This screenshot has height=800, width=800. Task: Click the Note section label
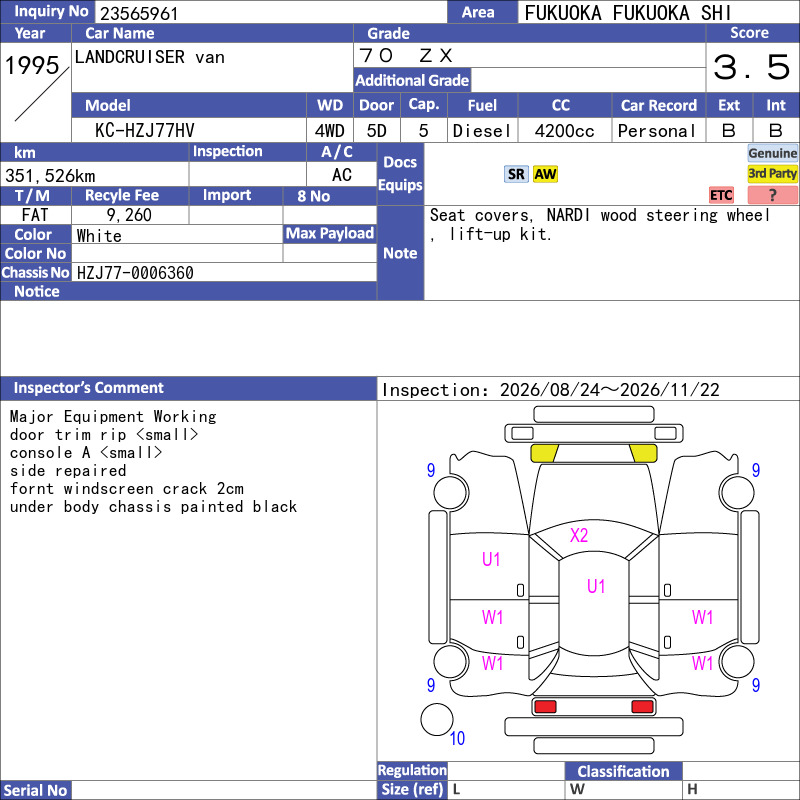(x=401, y=253)
